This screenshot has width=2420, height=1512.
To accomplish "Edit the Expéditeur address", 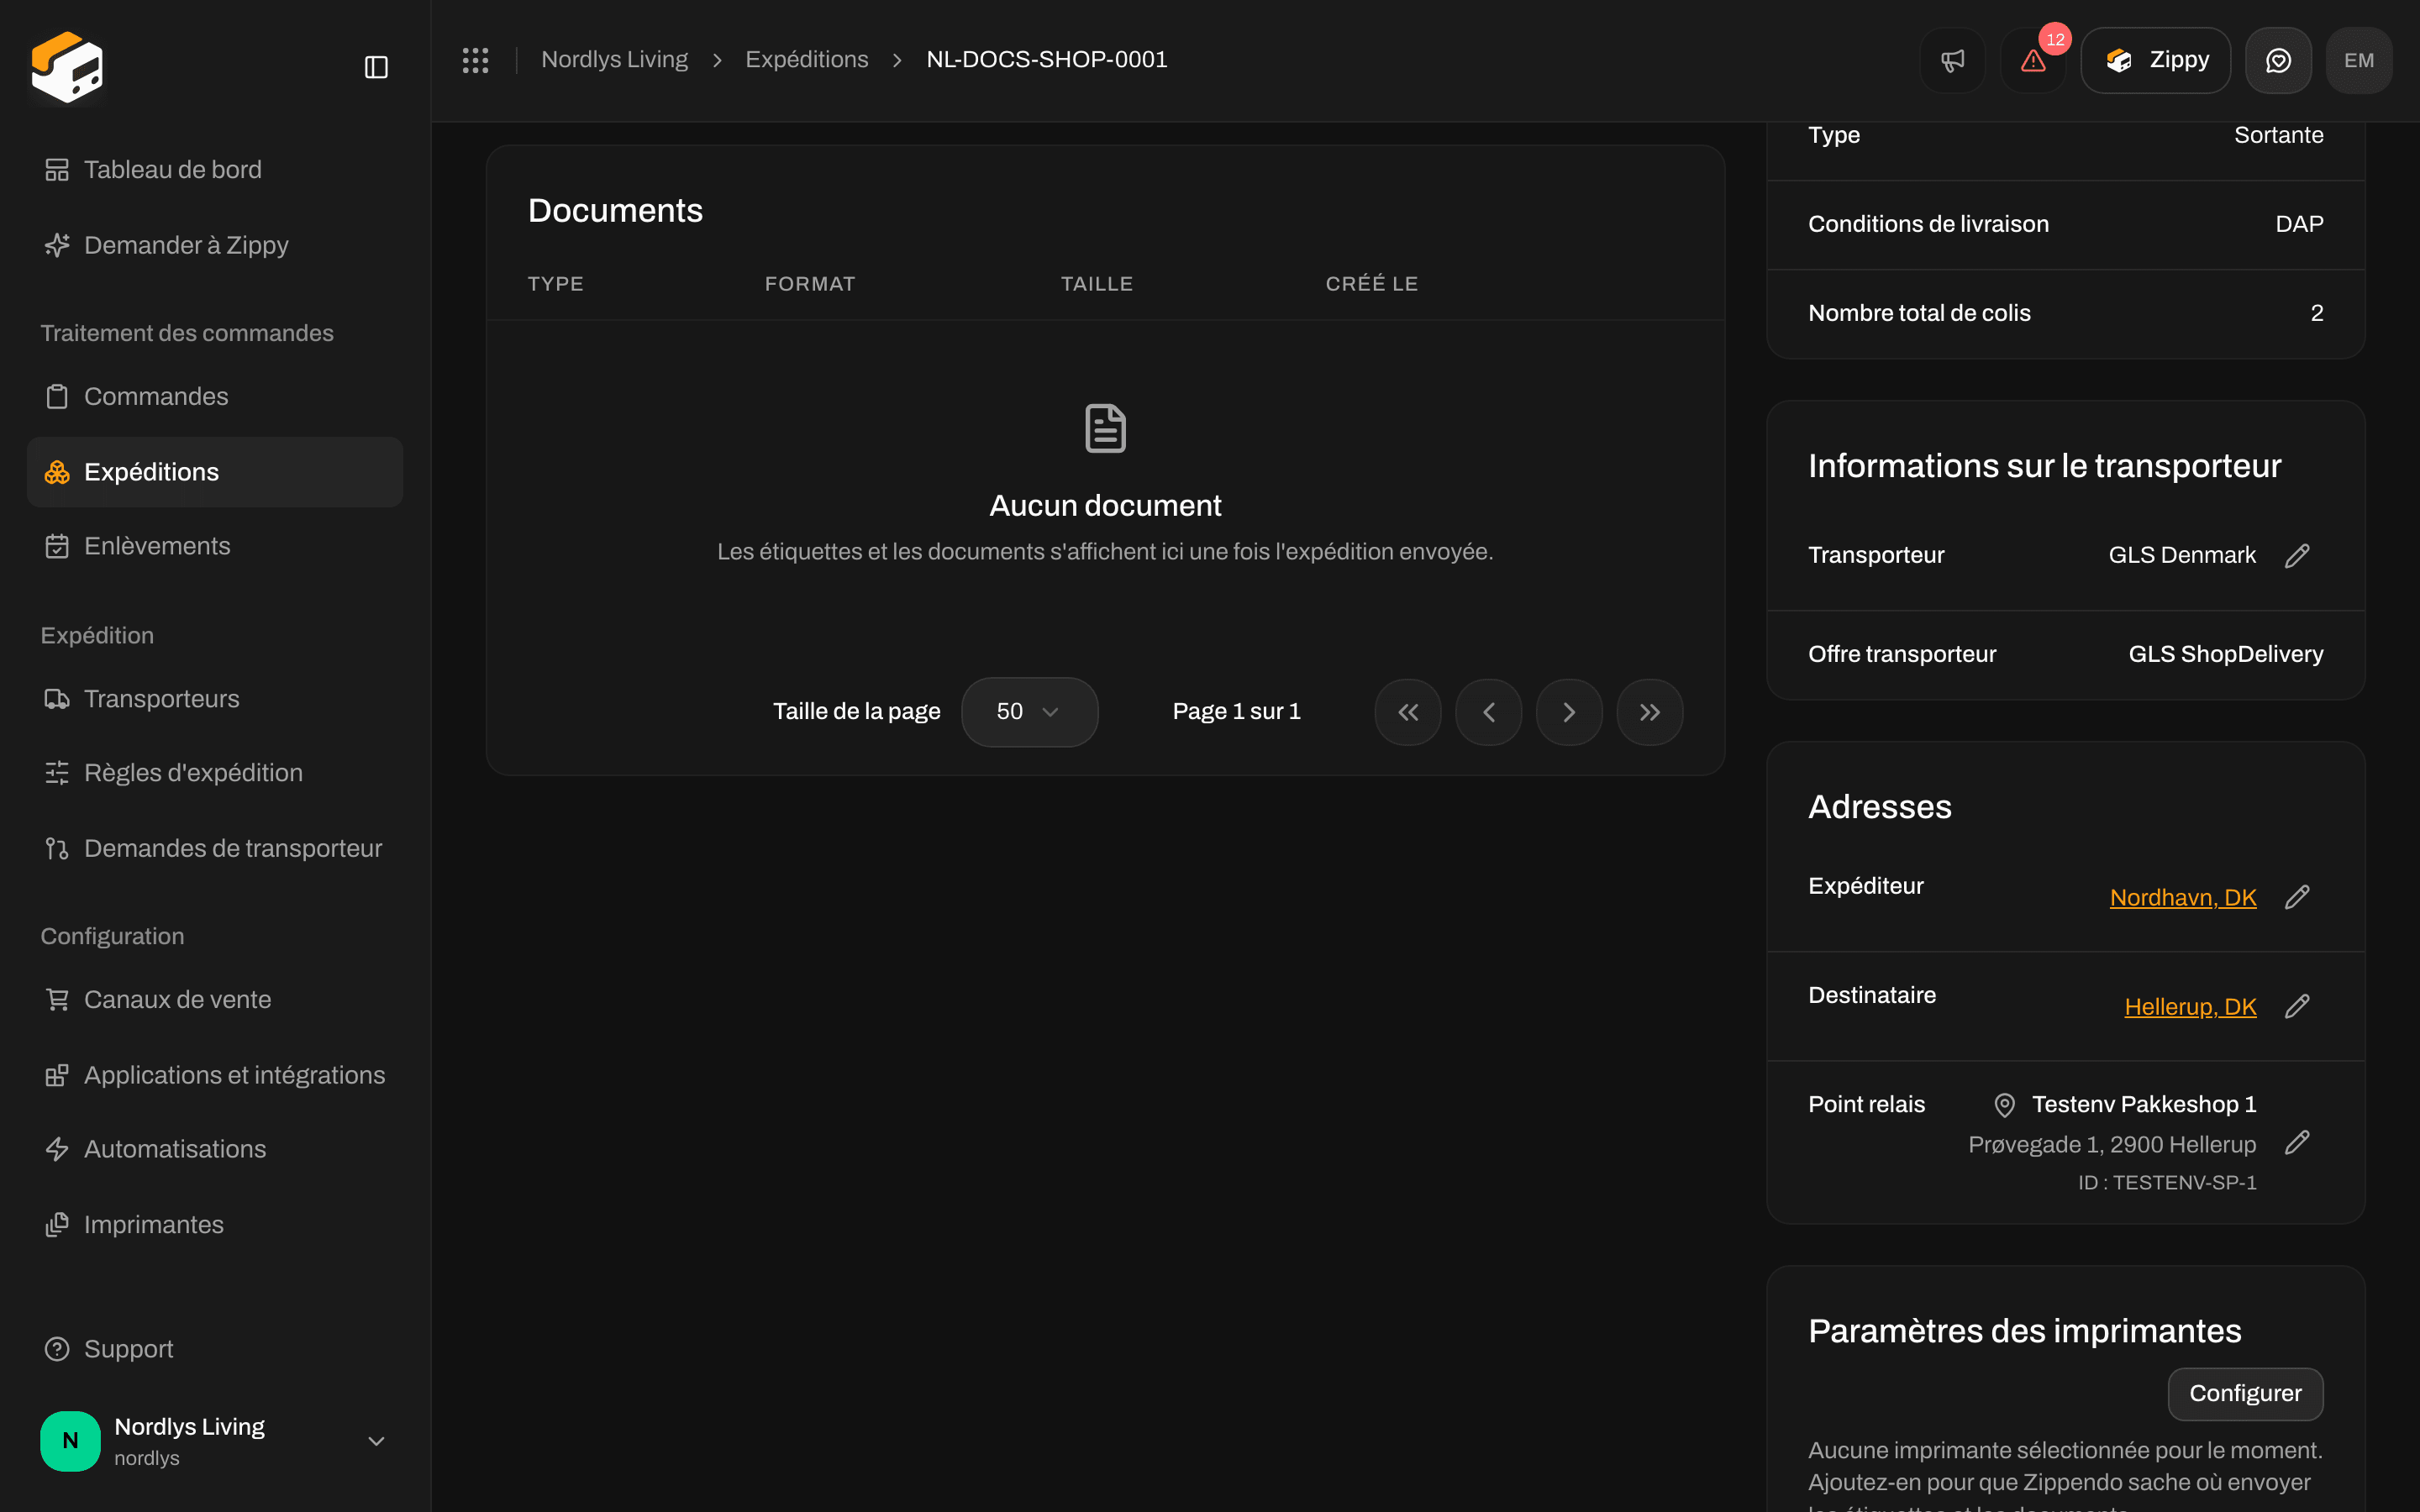I will click(2297, 897).
